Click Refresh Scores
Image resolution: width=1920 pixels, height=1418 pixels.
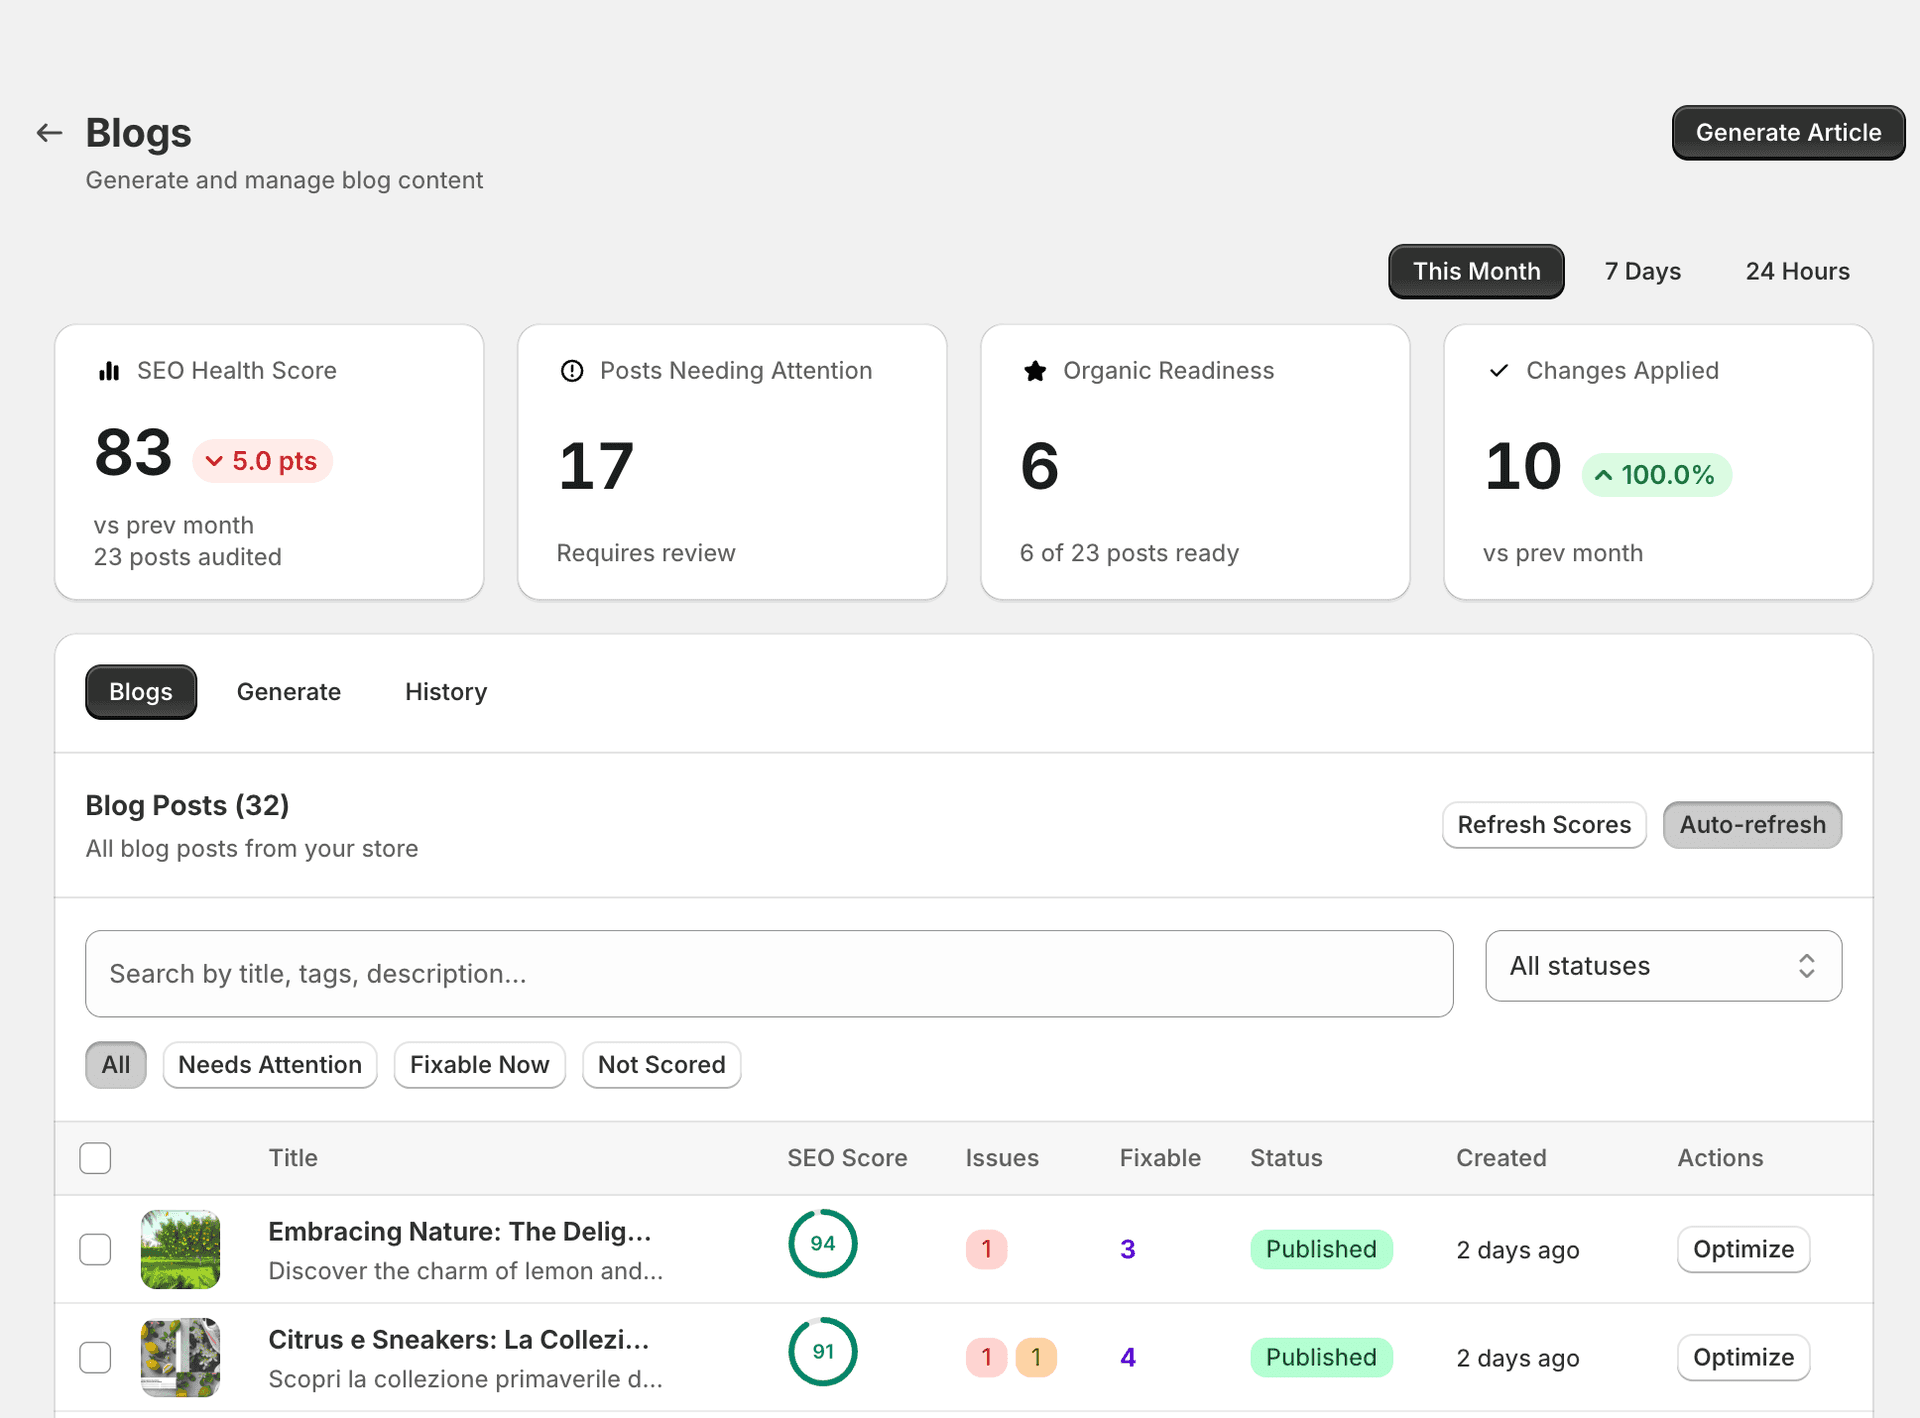tap(1544, 825)
